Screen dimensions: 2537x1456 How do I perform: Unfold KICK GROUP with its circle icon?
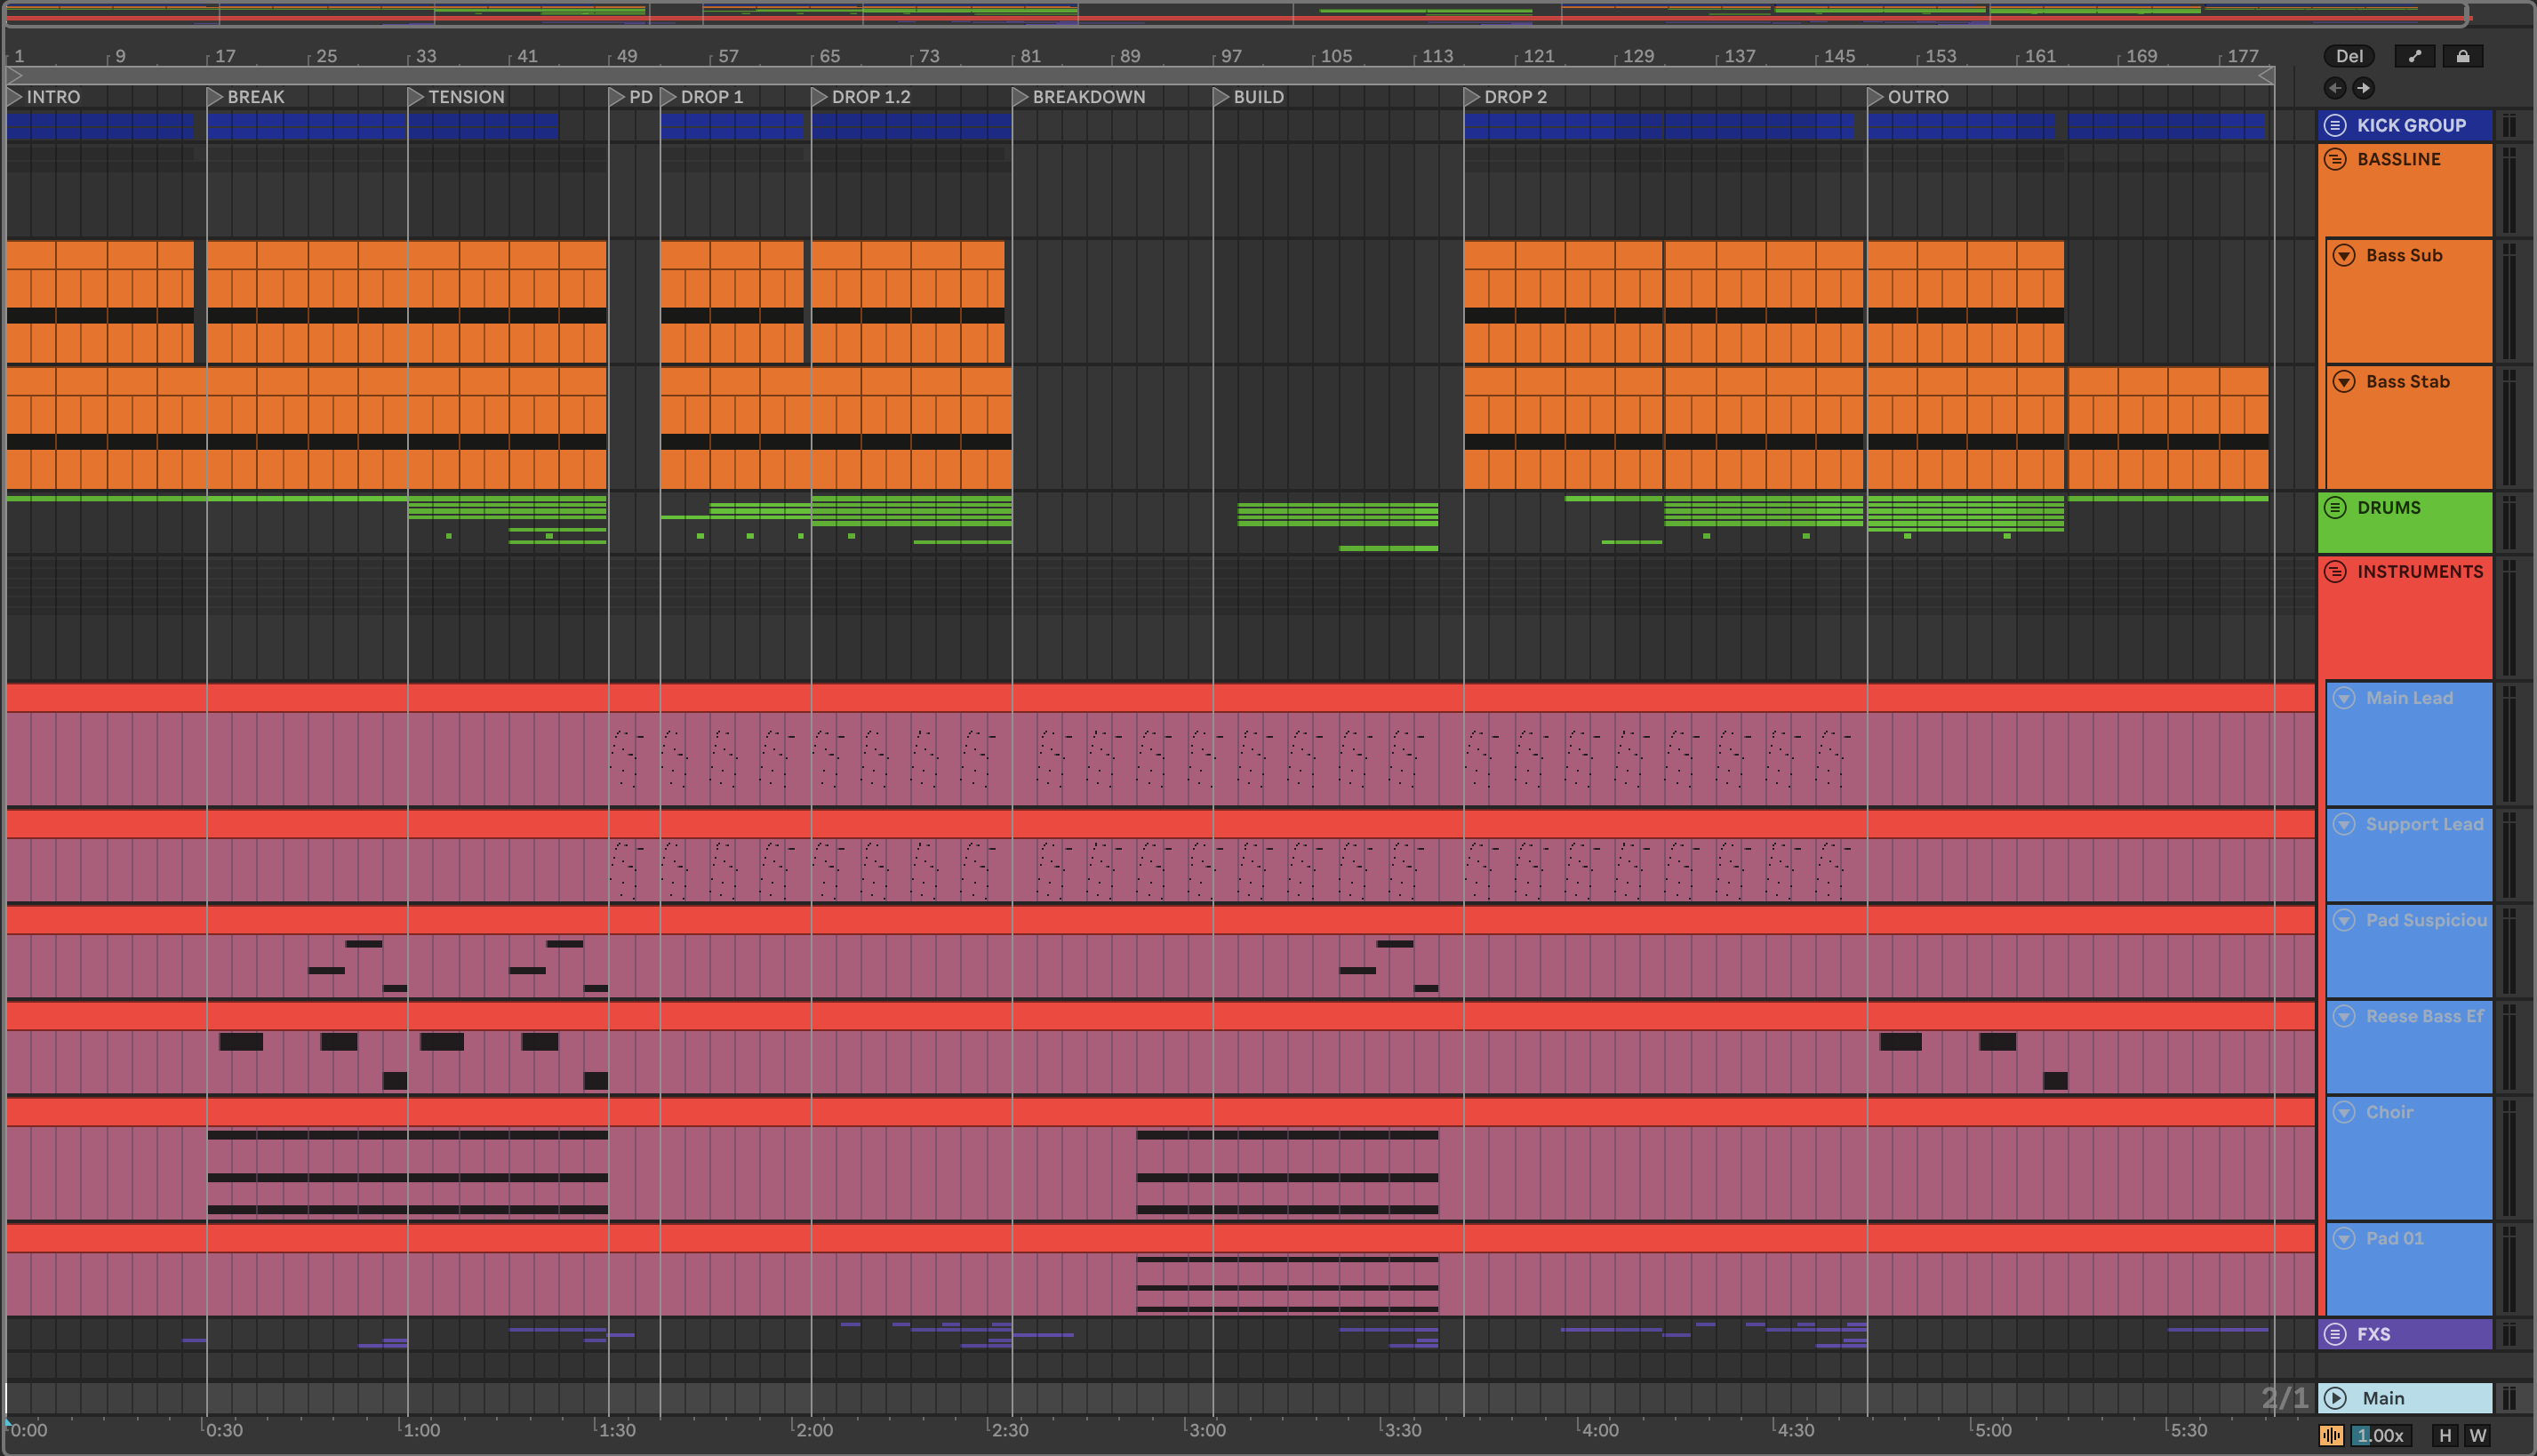click(x=2335, y=125)
